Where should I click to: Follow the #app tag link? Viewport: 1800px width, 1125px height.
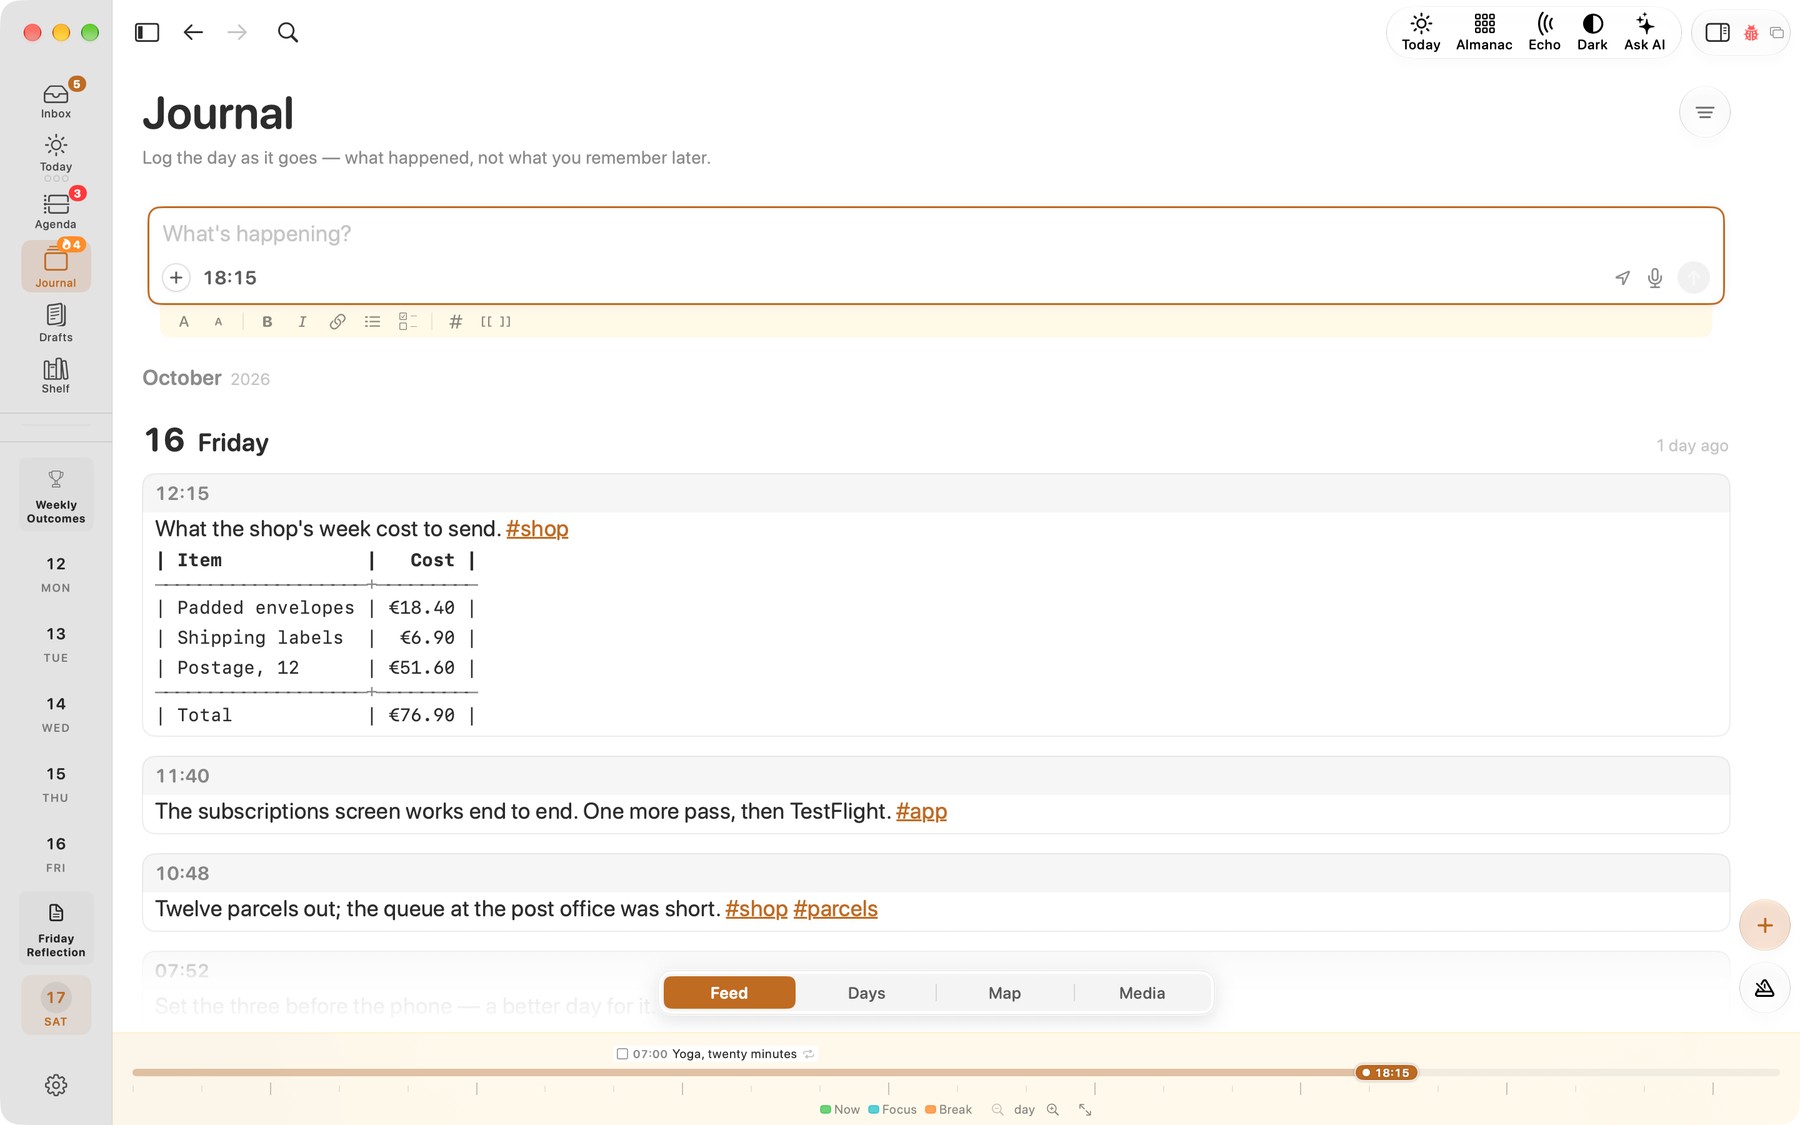pos(921,812)
